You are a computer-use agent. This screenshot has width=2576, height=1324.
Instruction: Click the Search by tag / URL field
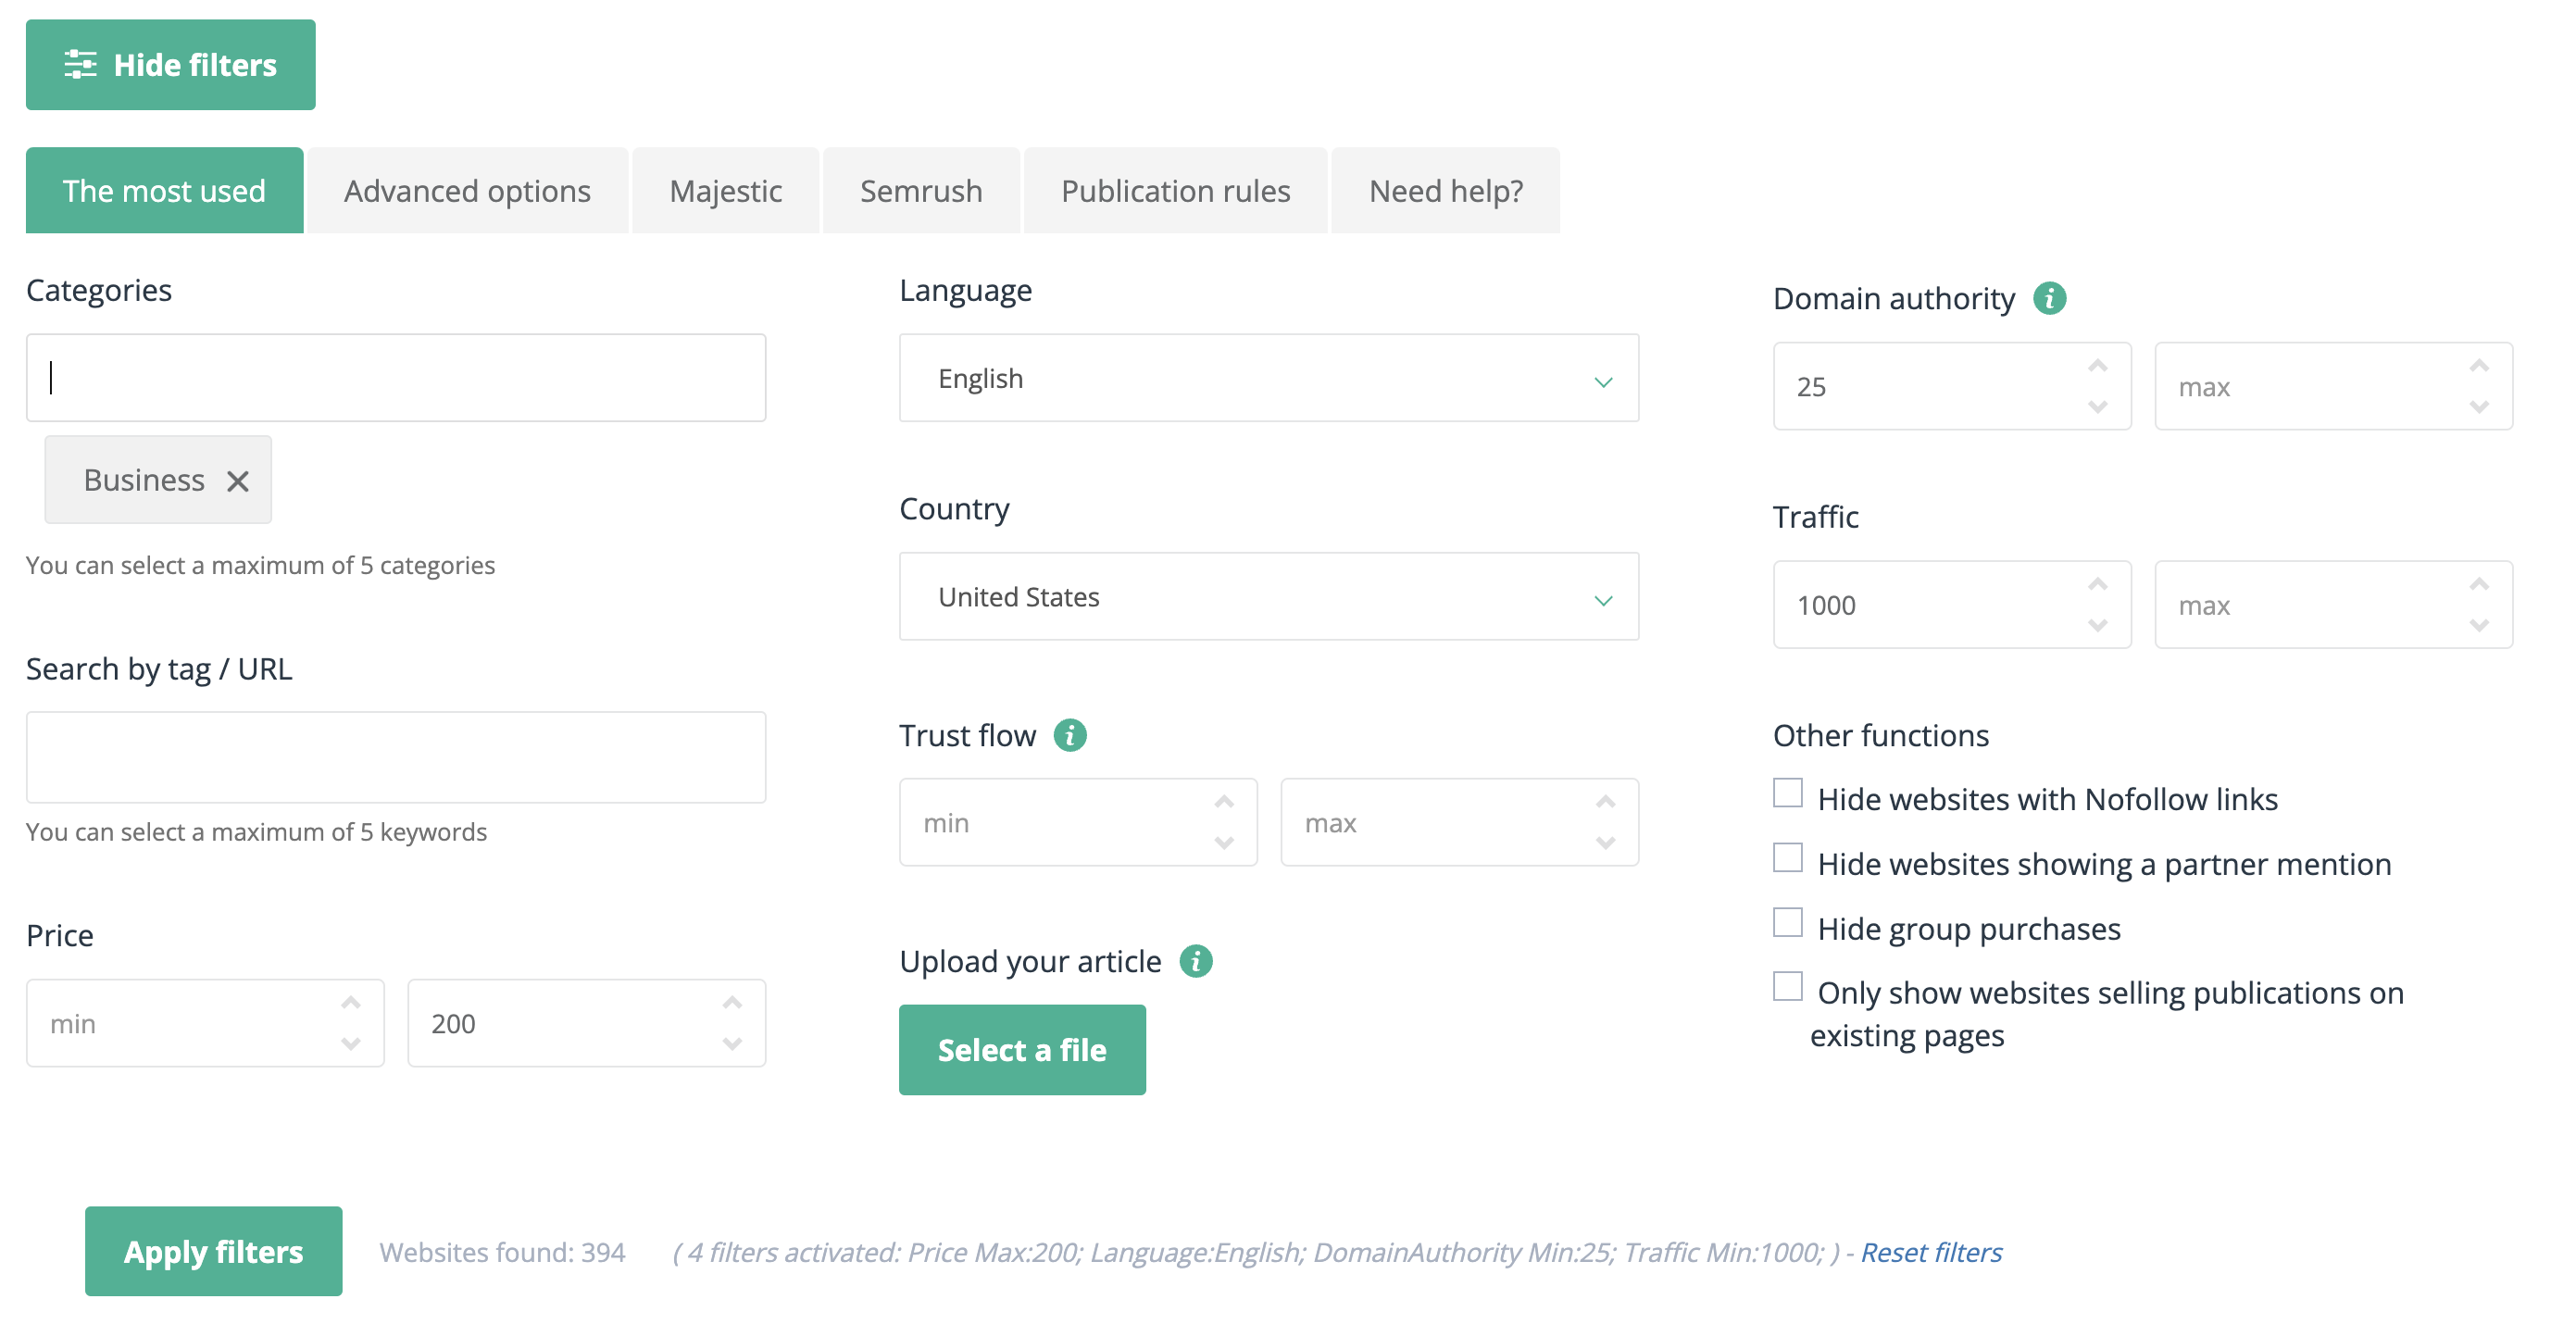click(x=396, y=757)
